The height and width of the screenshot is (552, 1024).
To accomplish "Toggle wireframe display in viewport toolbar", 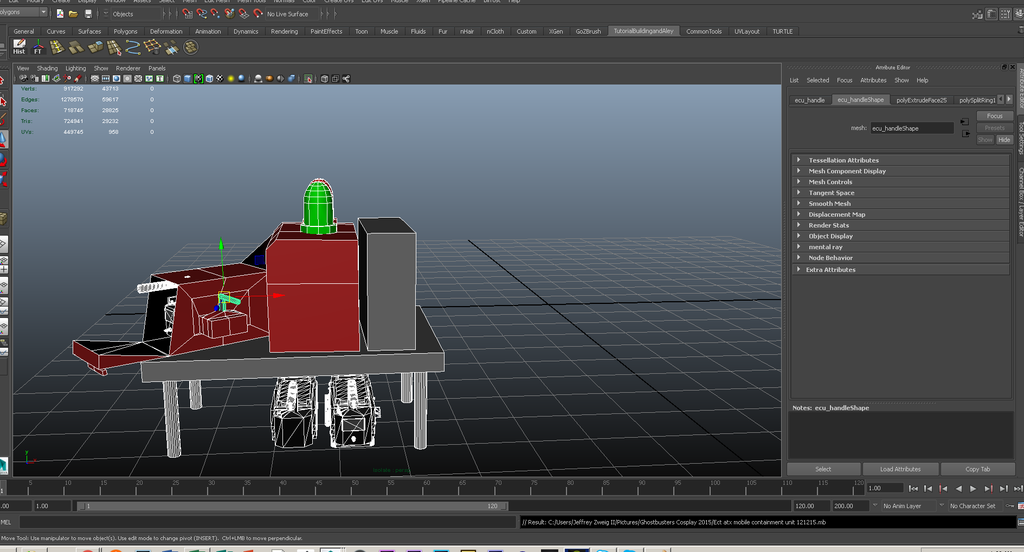I will 177,78.
